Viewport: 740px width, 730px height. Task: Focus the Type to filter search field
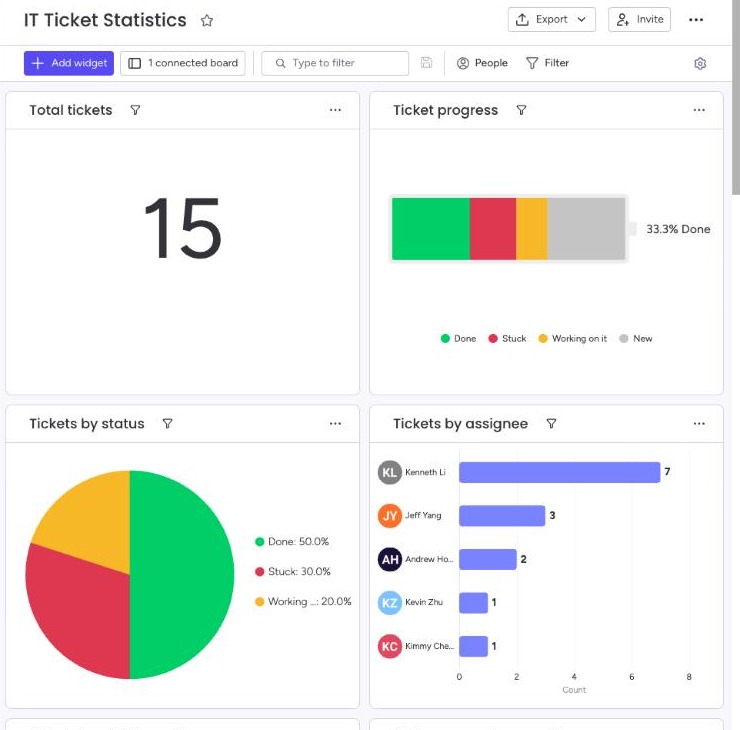(x=335, y=63)
